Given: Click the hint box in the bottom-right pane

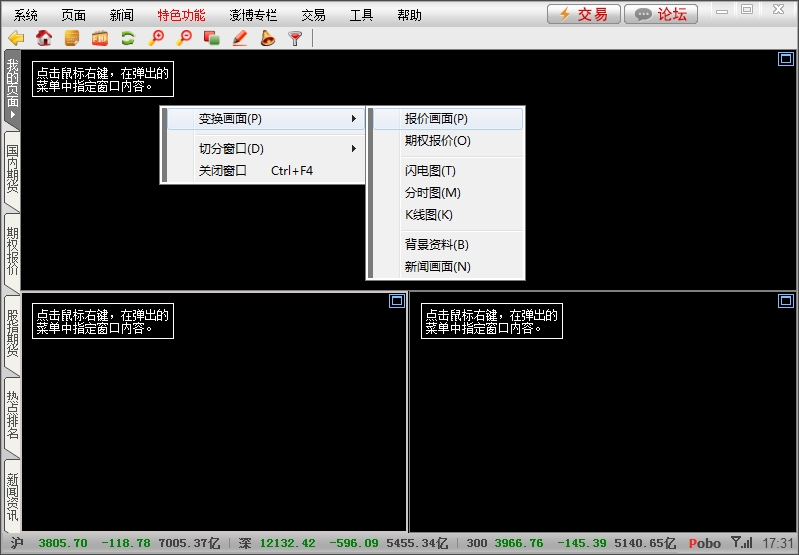Looking at the screenshot, I should pos(492,321).
